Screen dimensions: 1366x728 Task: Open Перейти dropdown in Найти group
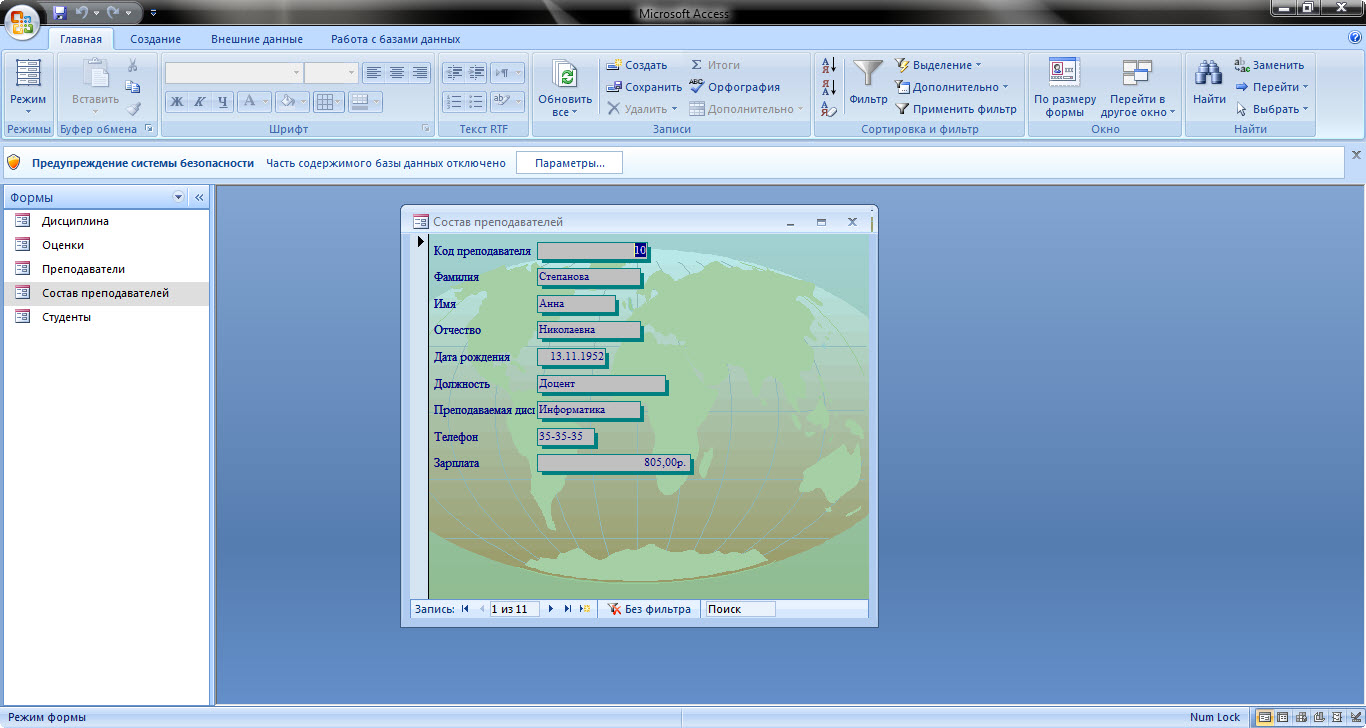[1271, 87]
